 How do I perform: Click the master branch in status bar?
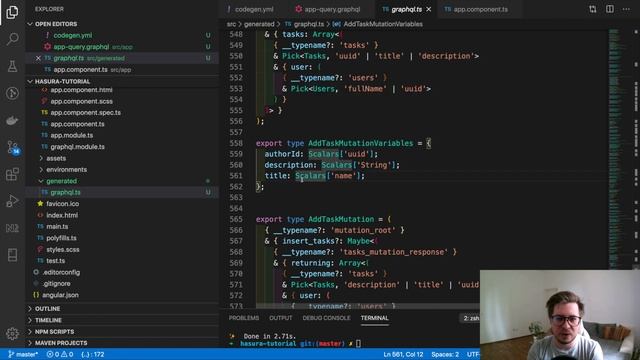pyautogui.click(x=23, y=354)
